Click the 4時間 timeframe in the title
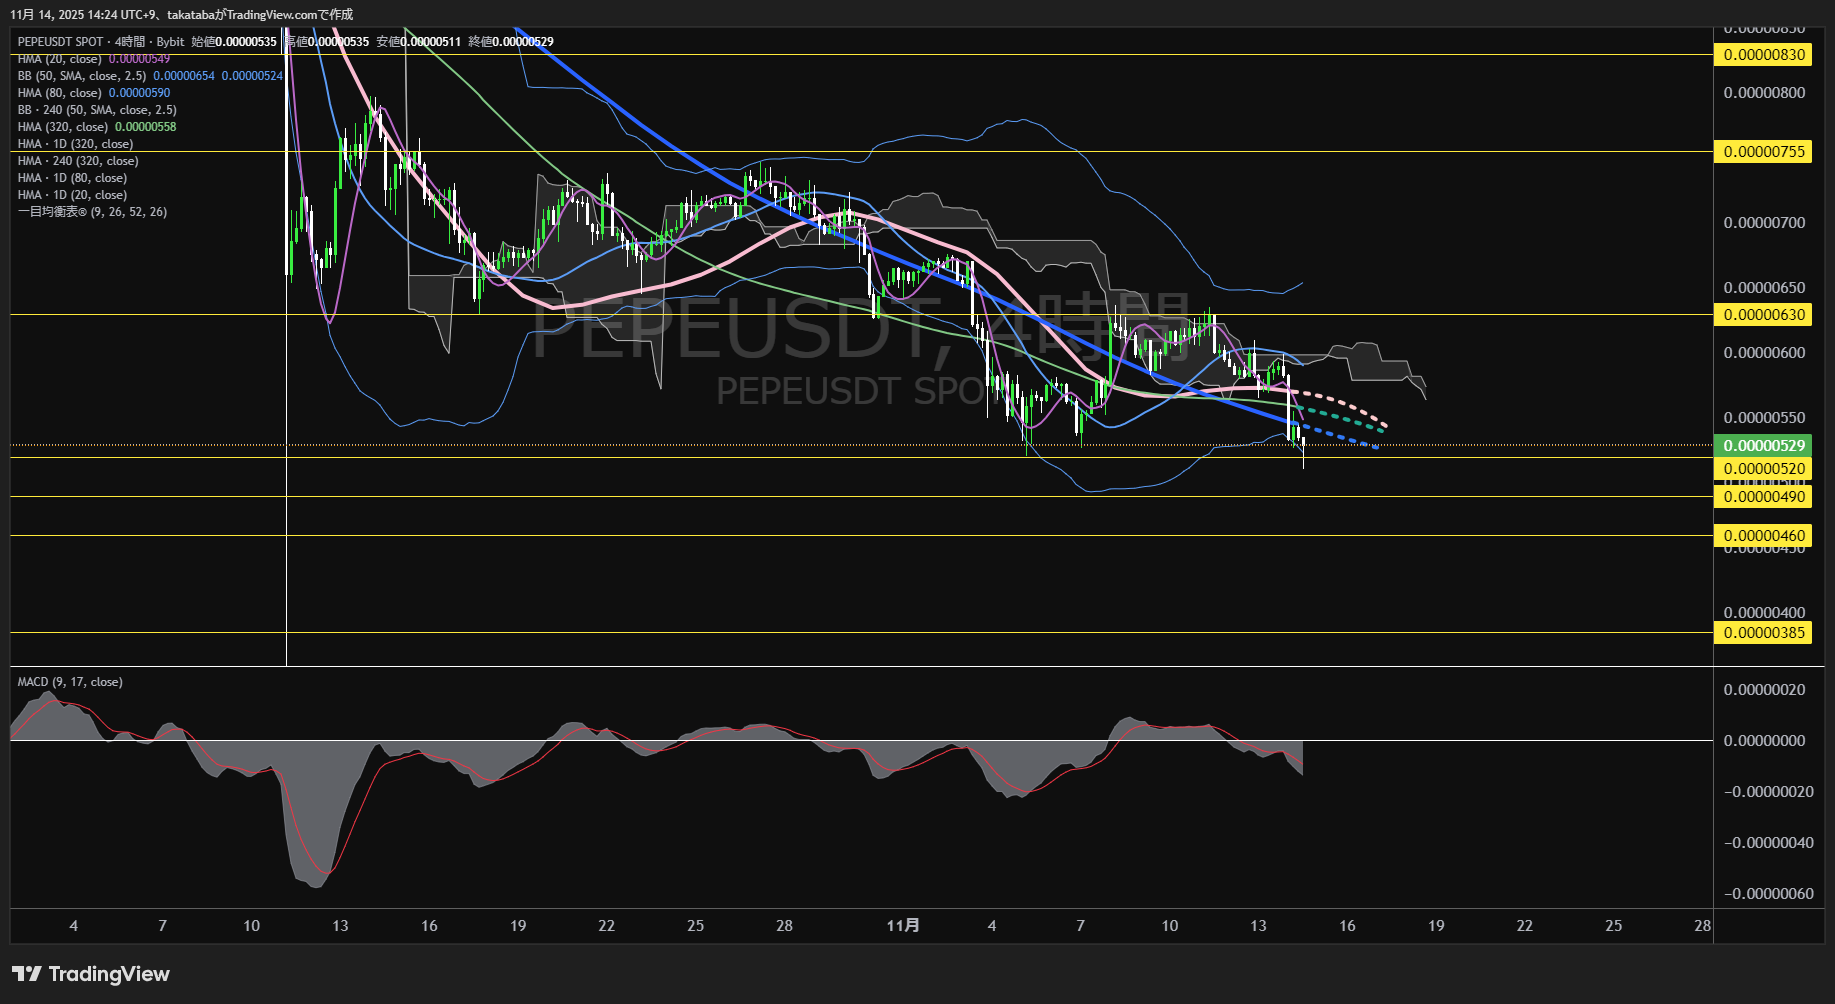Viewport: 1835px width, 1004px height. pos(129,42)
